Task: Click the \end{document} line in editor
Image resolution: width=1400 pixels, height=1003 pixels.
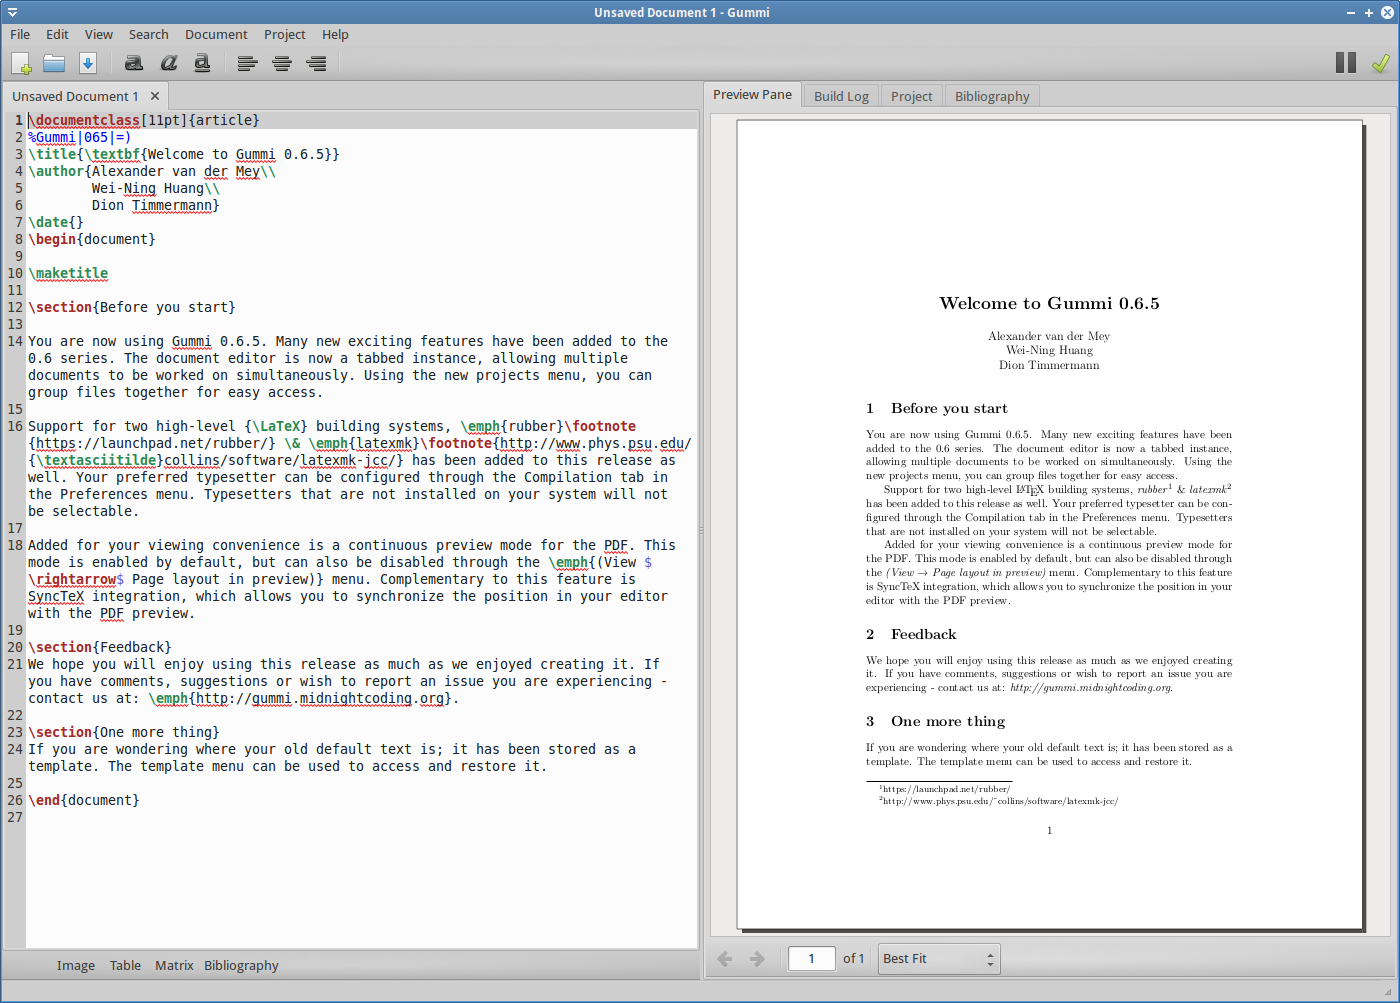Action: pos(84,800)
